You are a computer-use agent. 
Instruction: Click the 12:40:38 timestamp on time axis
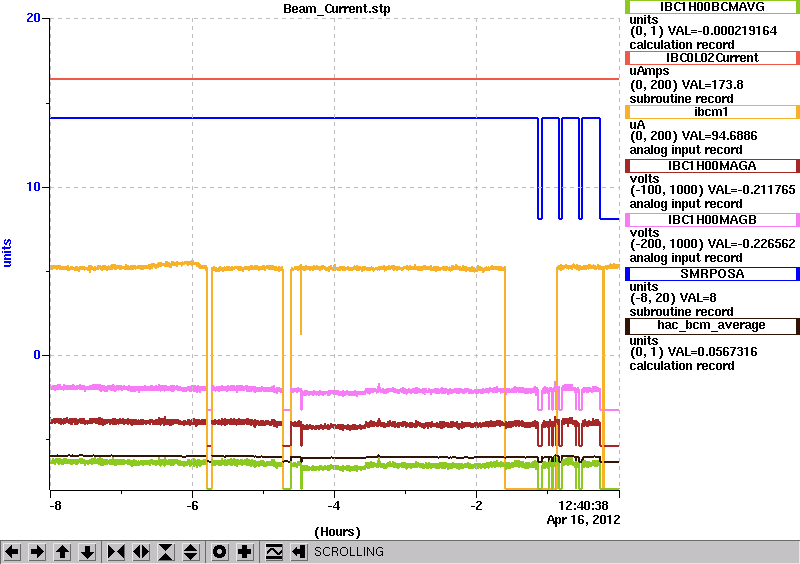tap(583, 506)
